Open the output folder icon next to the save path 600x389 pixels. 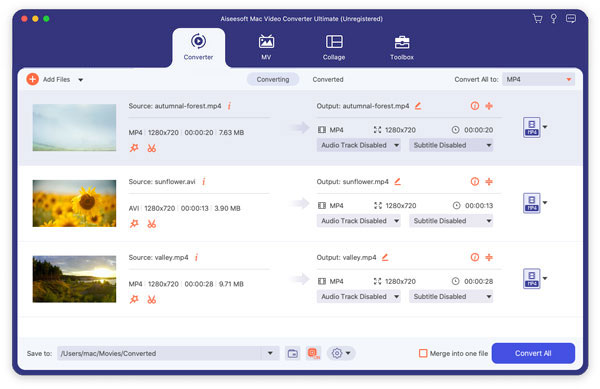point(293,353)
